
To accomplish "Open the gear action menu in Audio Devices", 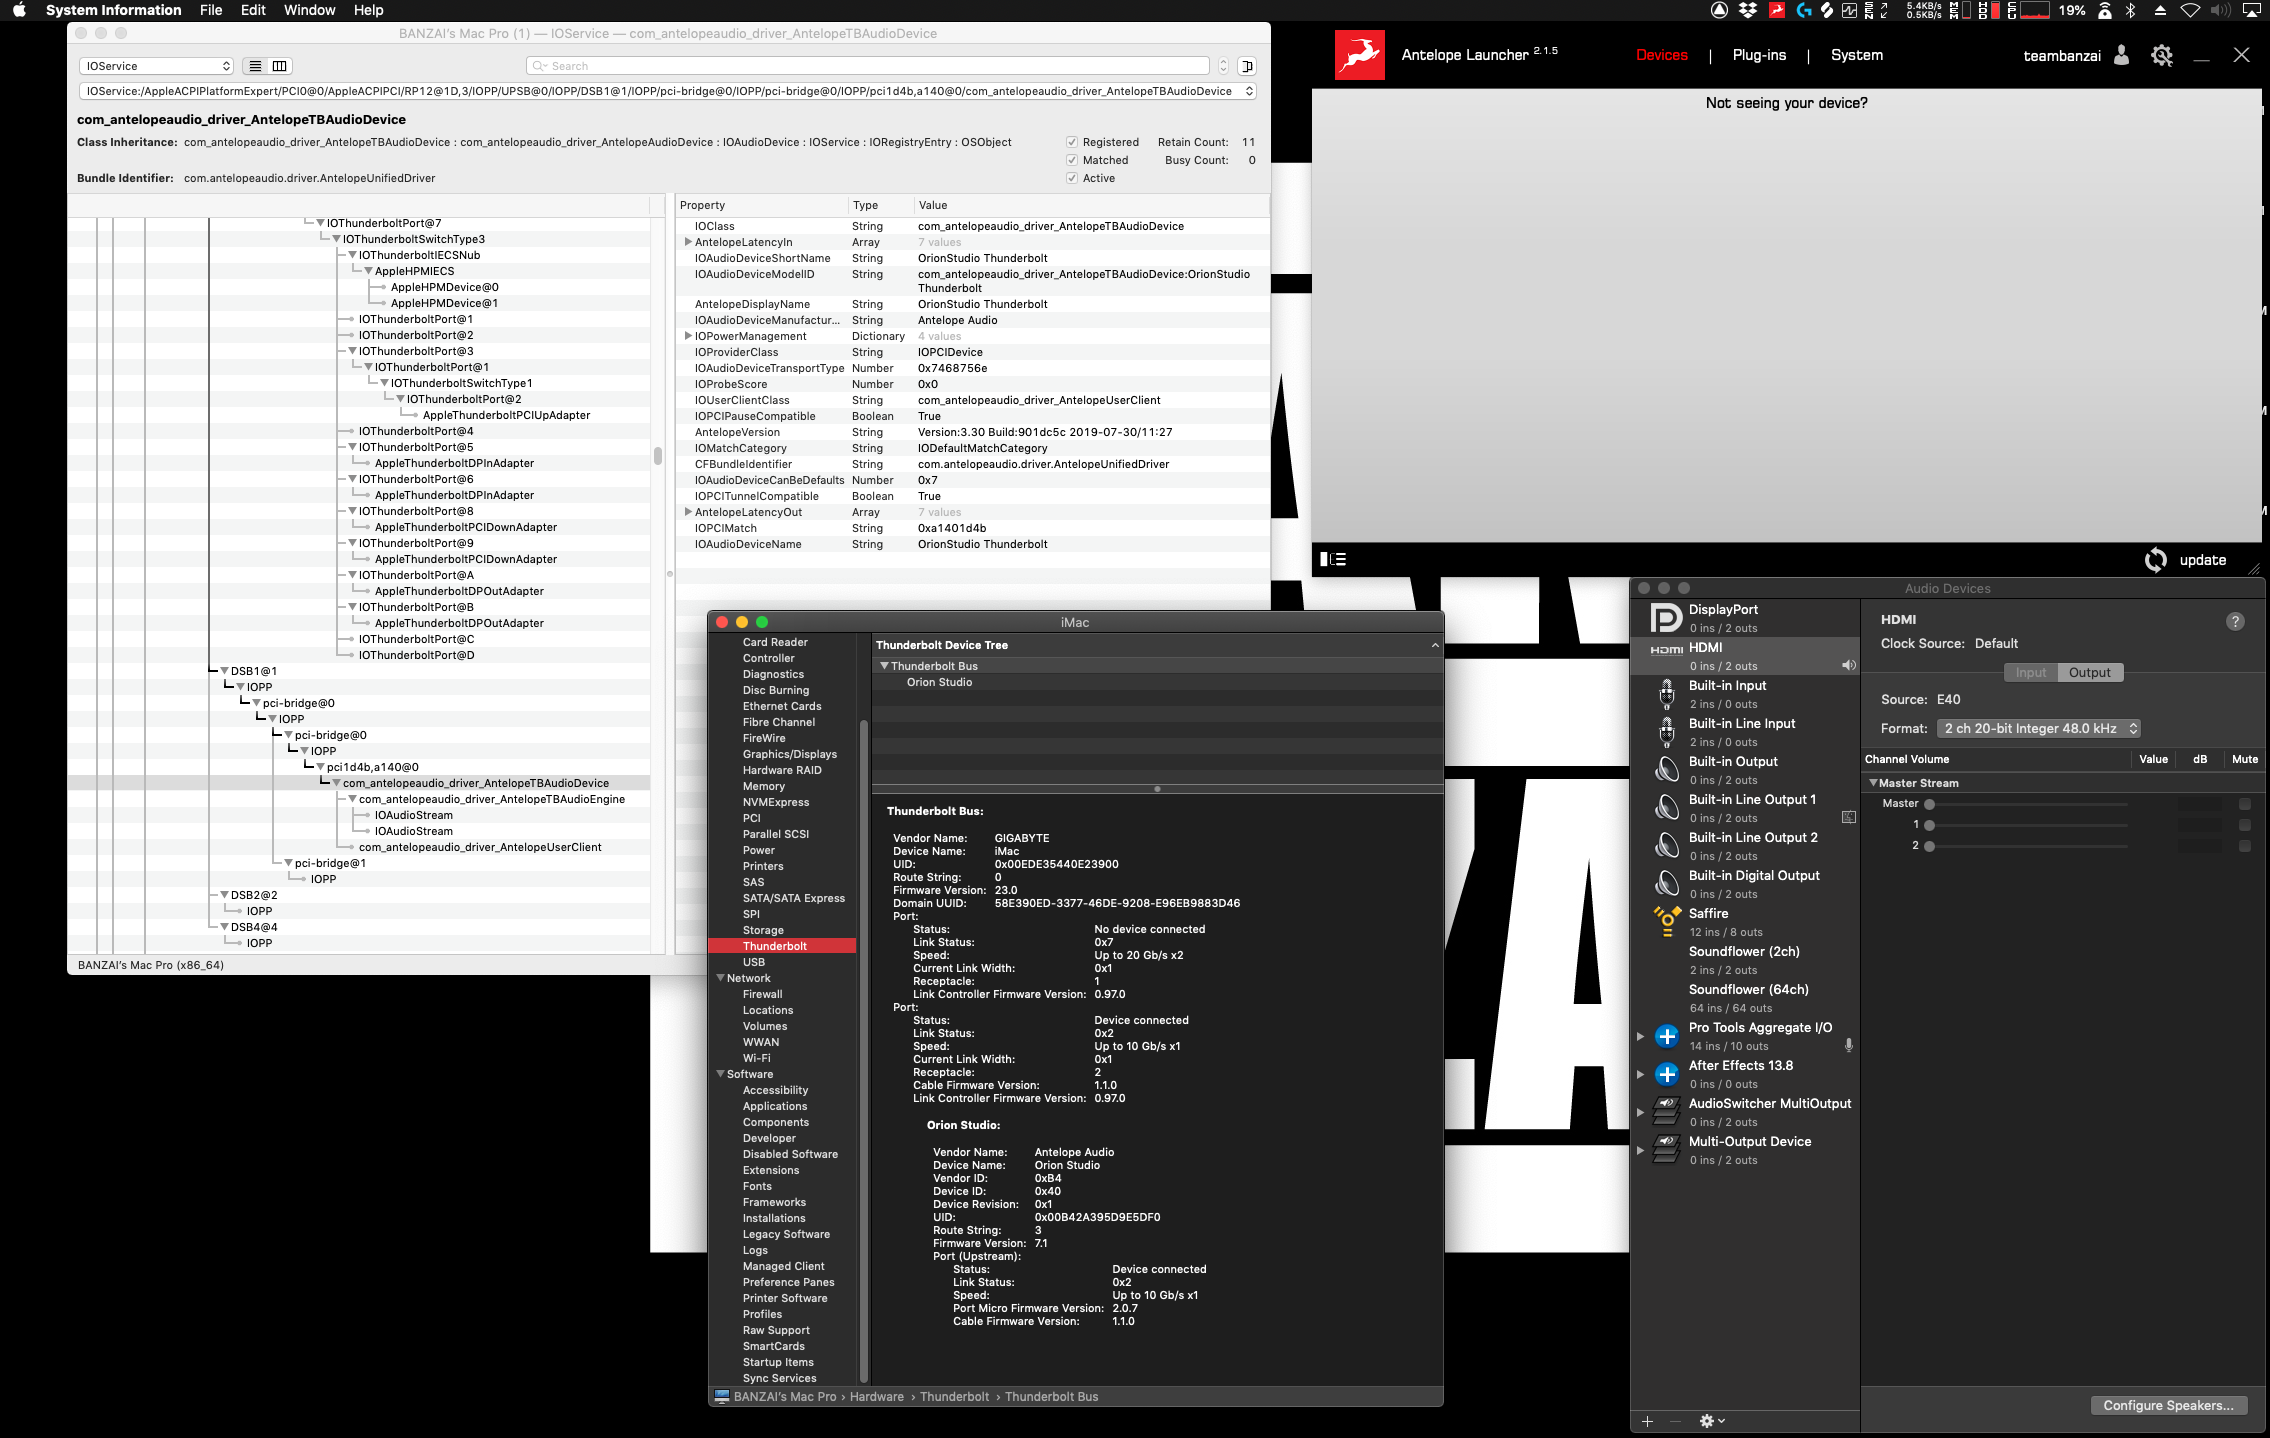I will click(x=1711, y=1421).
